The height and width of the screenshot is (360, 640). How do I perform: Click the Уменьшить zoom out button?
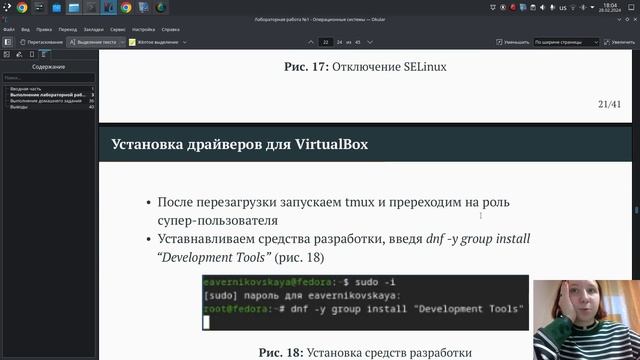coord(512,42)
